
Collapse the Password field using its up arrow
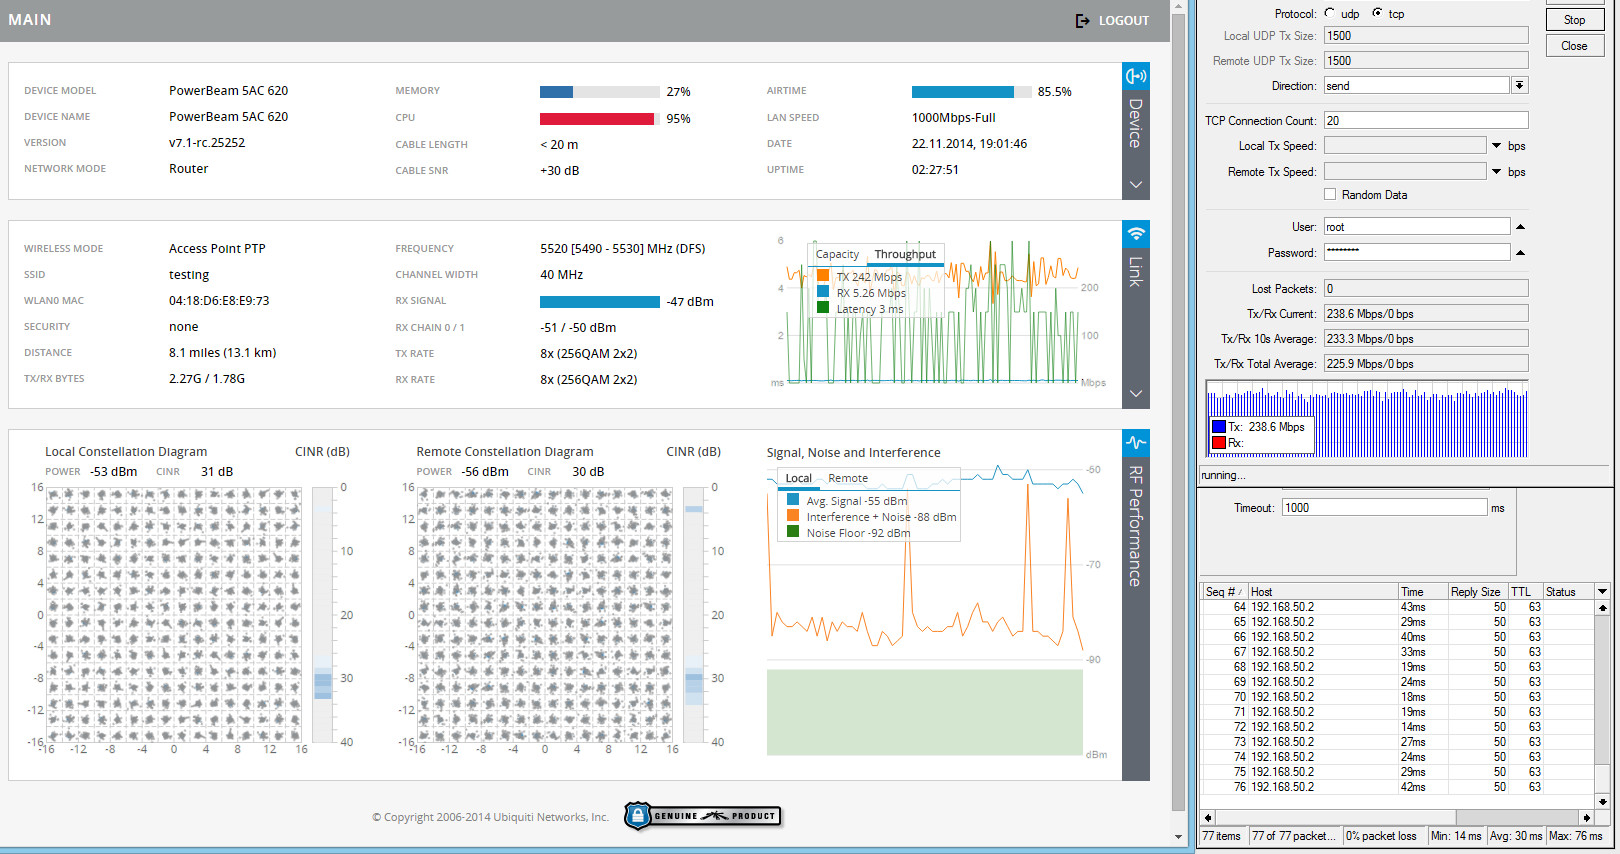(x=1520, y=253)
